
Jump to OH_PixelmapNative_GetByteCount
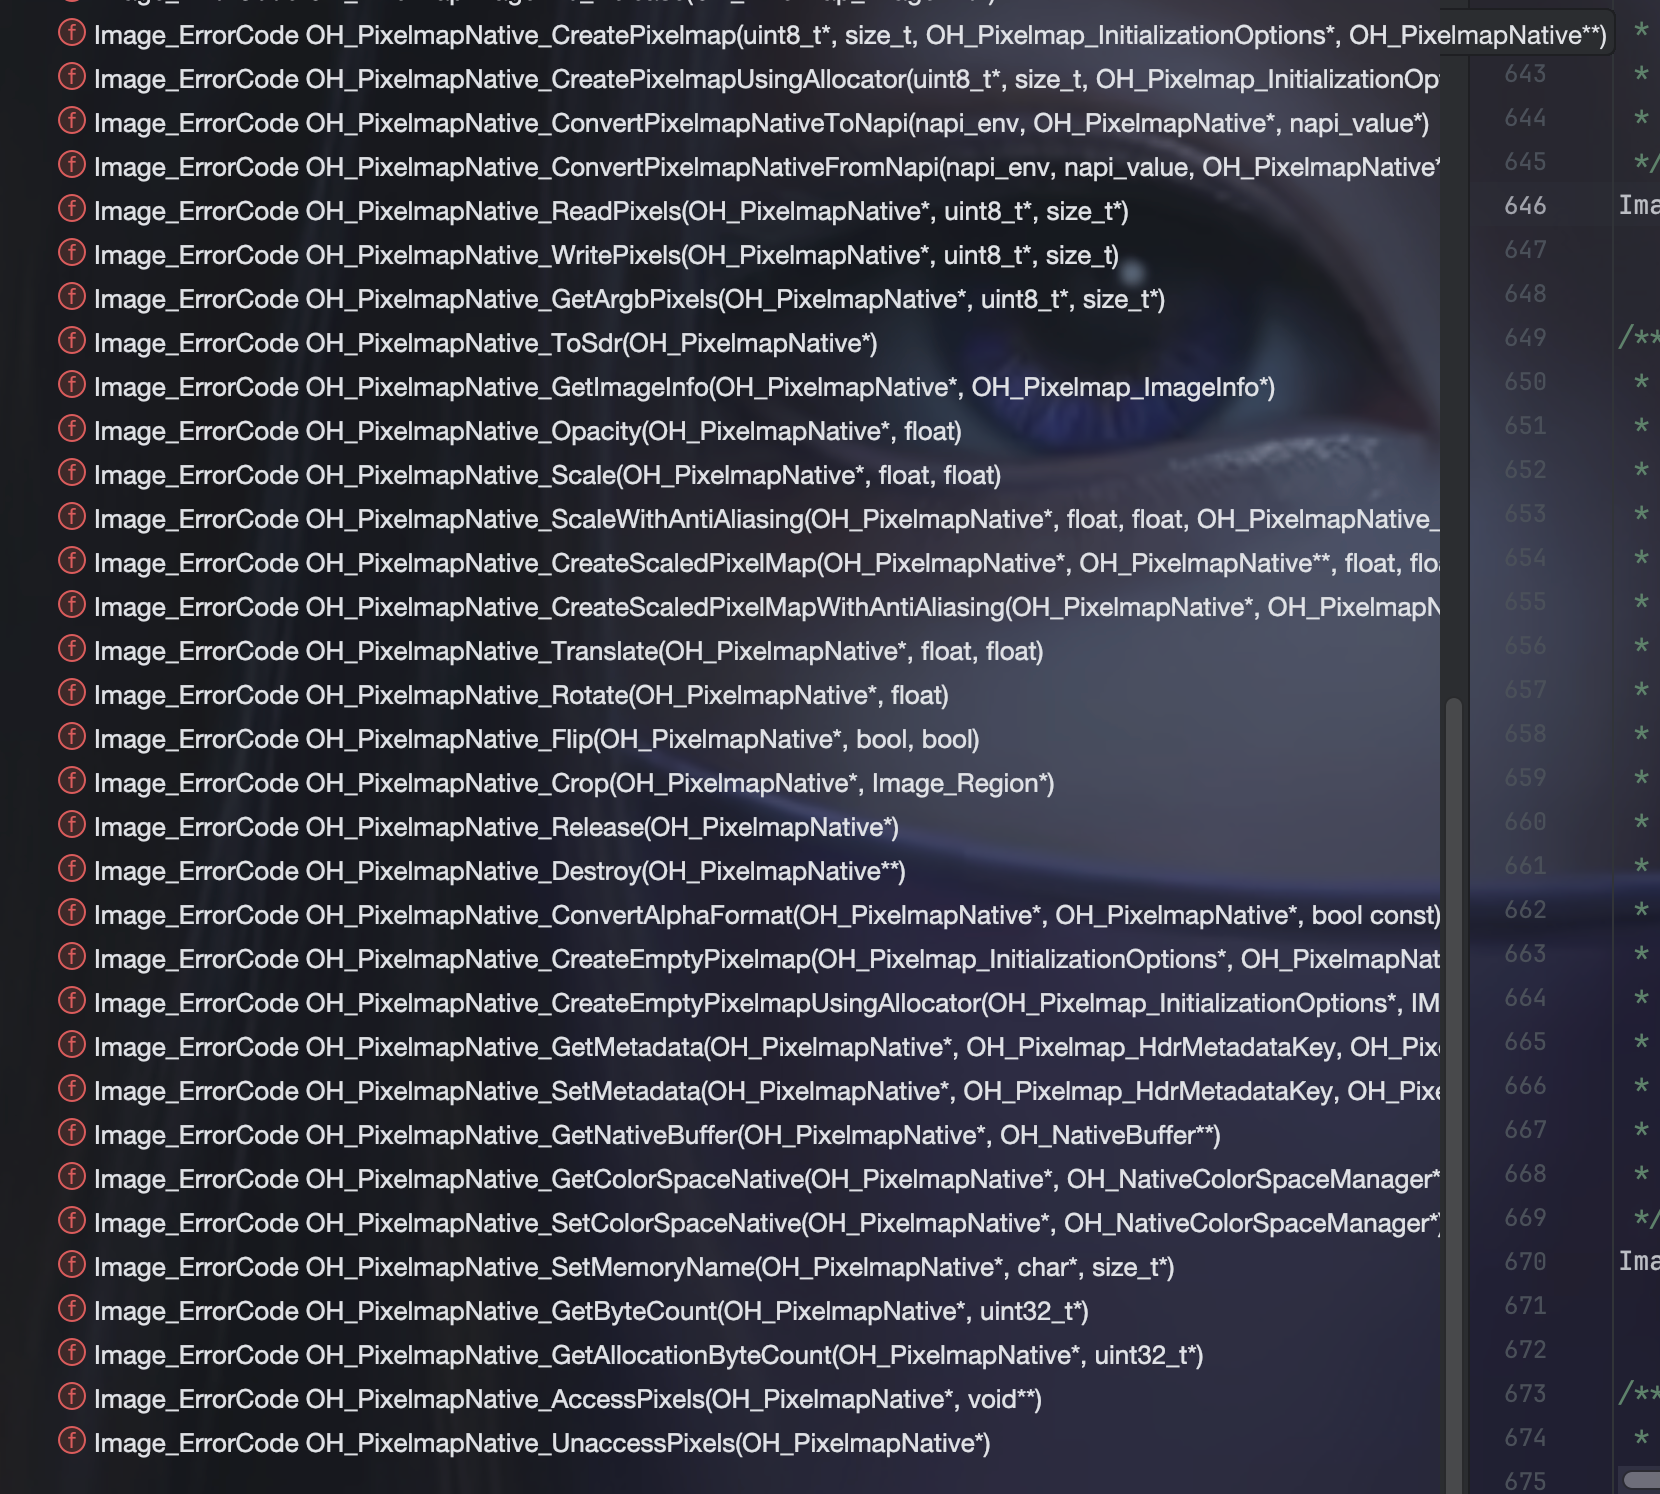tap(591, 1311)
